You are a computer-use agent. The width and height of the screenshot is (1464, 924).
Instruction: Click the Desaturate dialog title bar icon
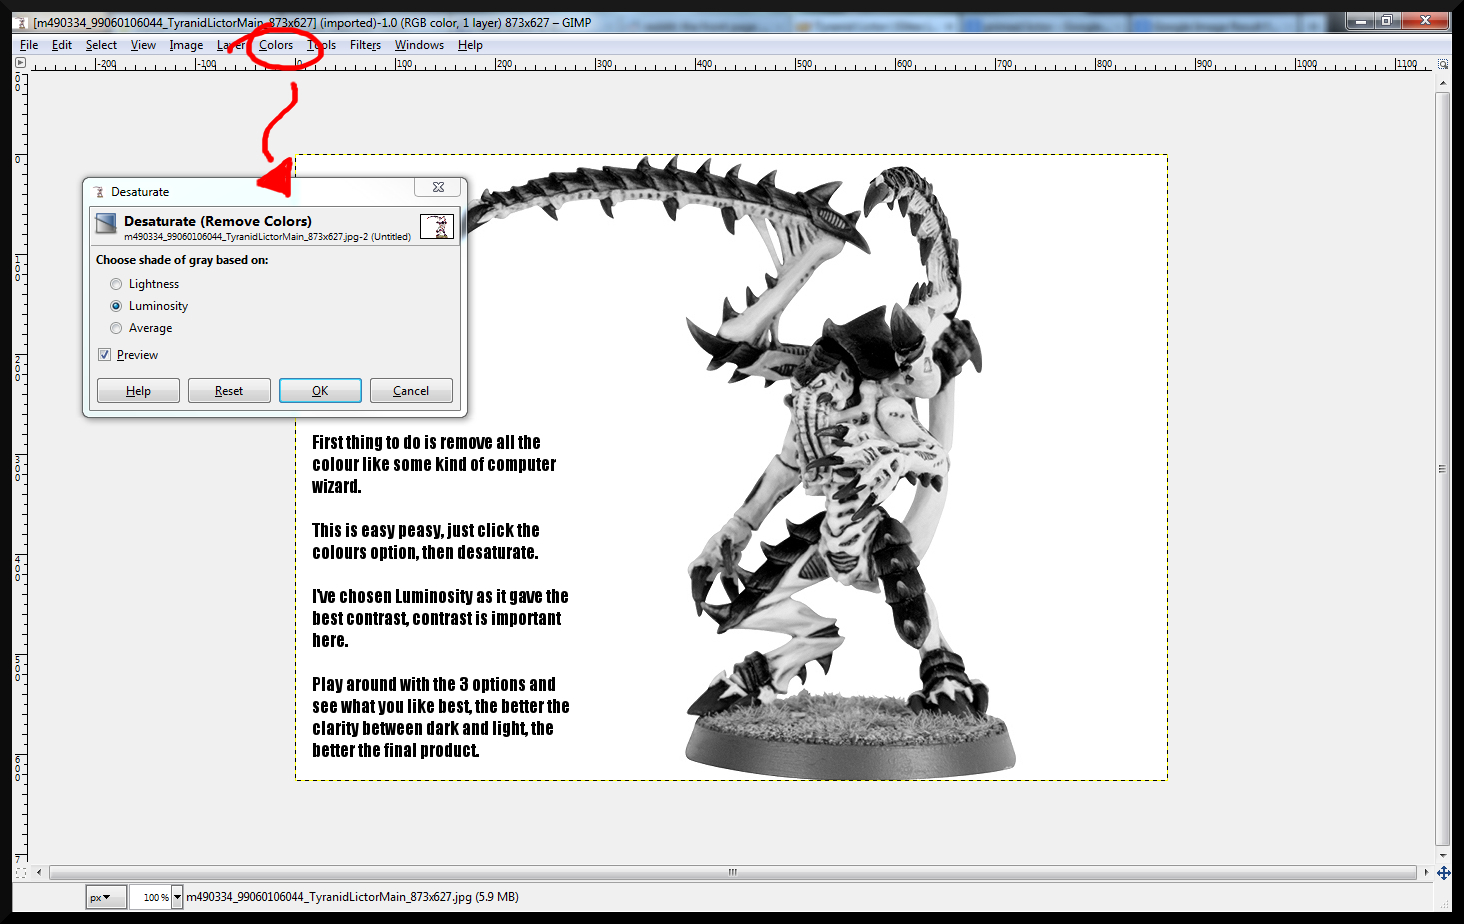point(98,192)
